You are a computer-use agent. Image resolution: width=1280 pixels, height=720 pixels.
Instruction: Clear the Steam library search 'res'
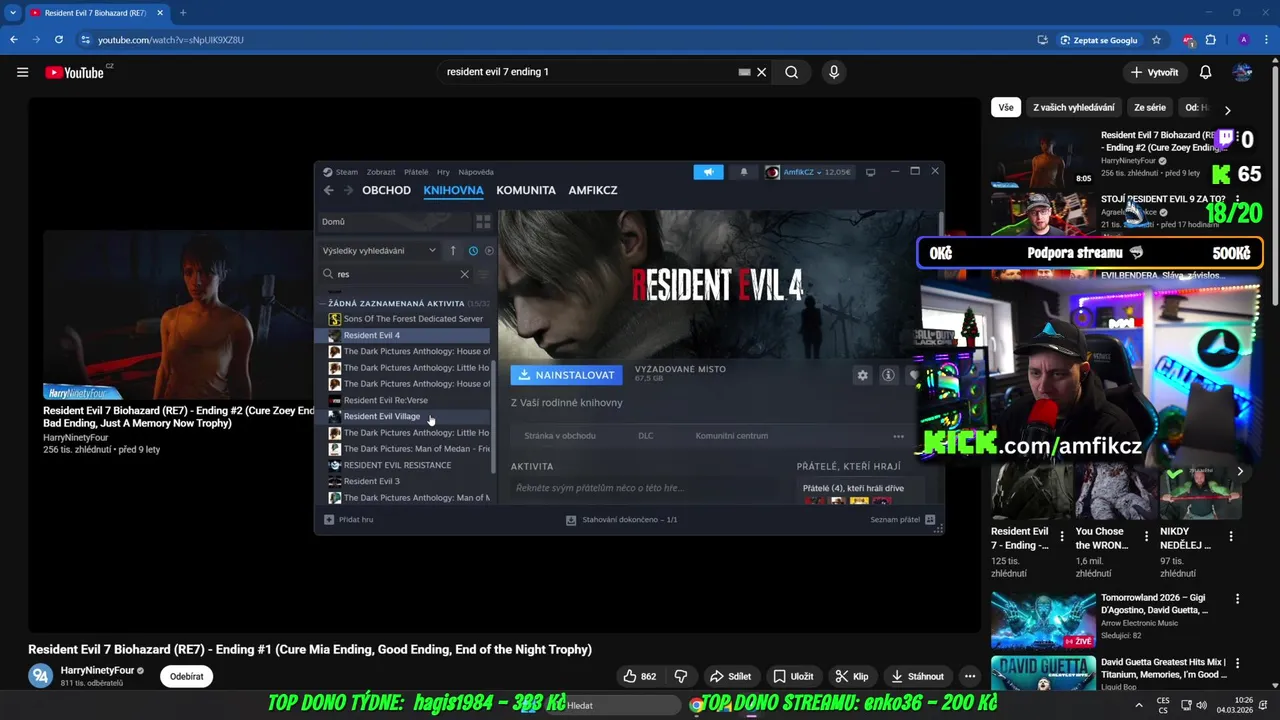(x=464, y=274)
